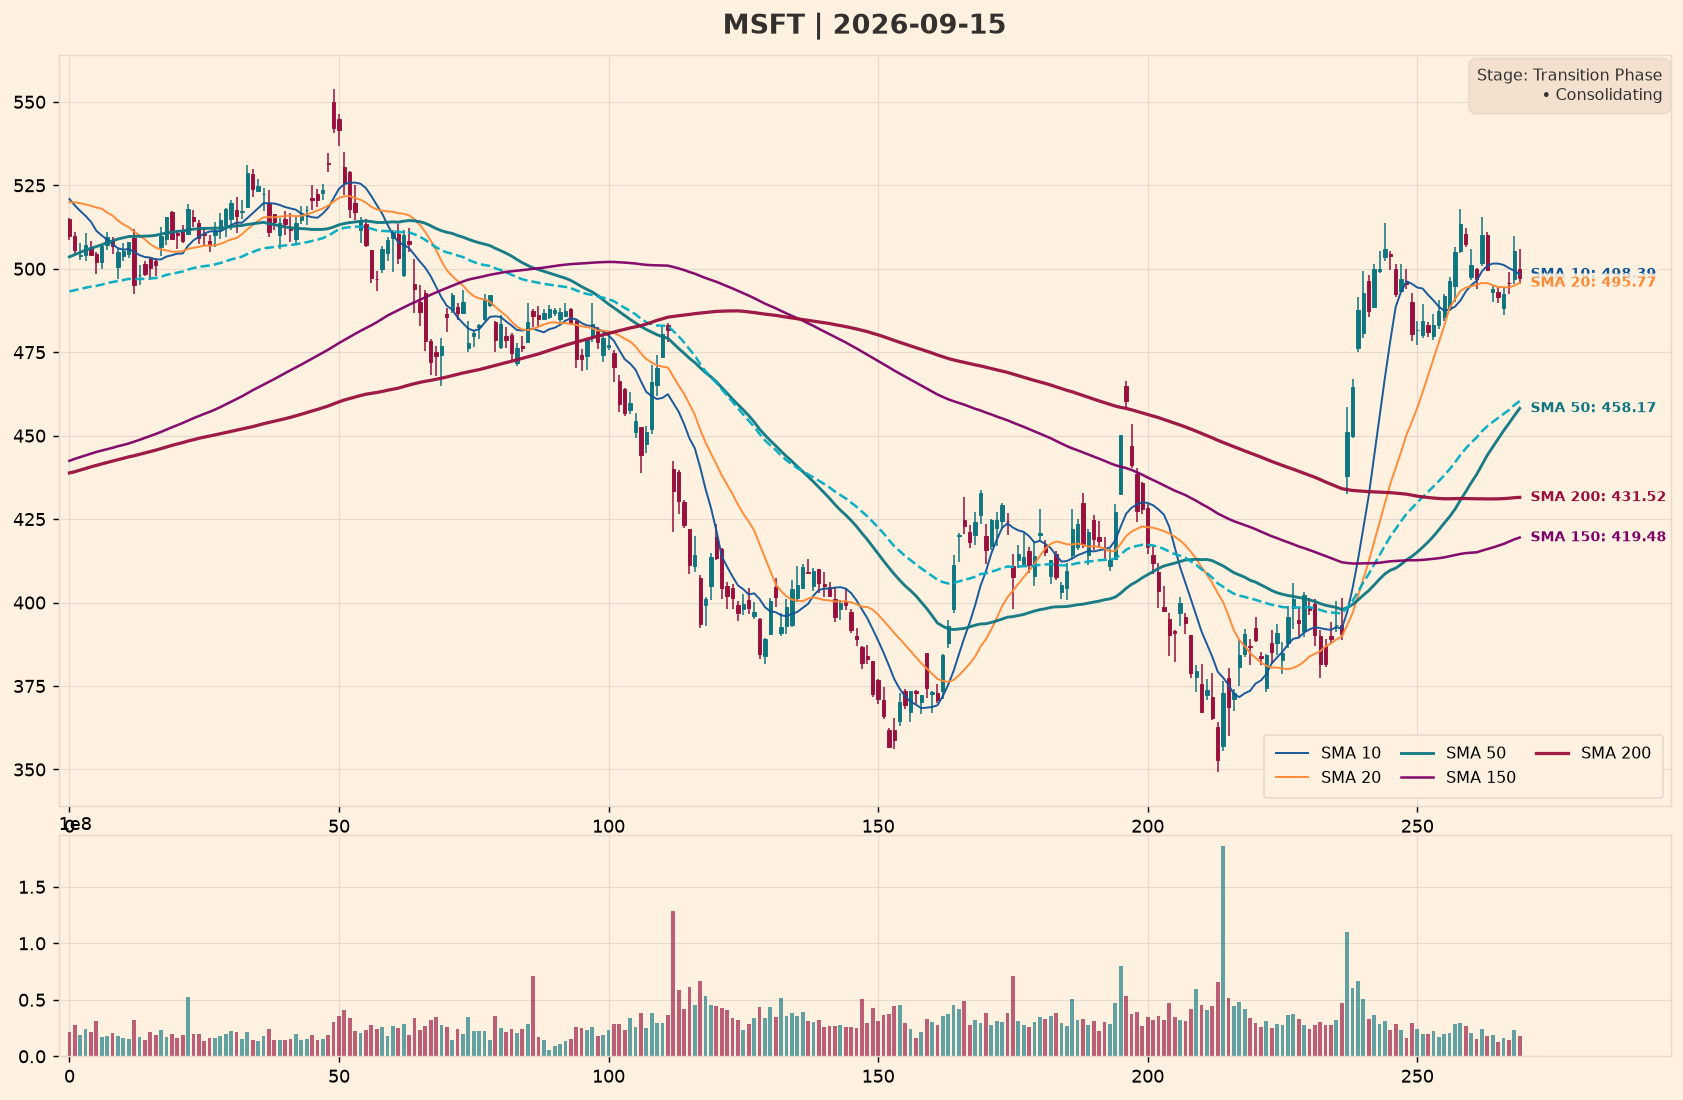Click the SMA 10 legend entry

(1327, 753)
